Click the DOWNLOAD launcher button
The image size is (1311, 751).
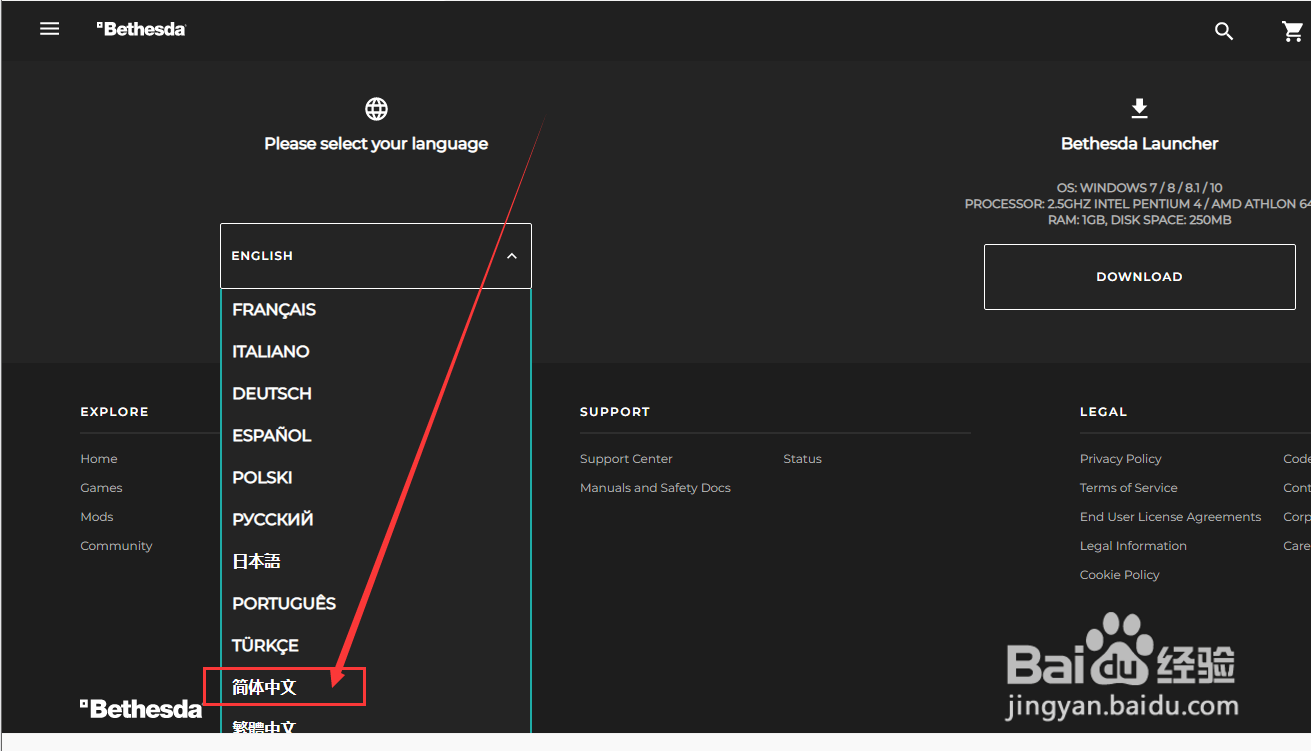pyautogui.click(x=1139, y=277)
